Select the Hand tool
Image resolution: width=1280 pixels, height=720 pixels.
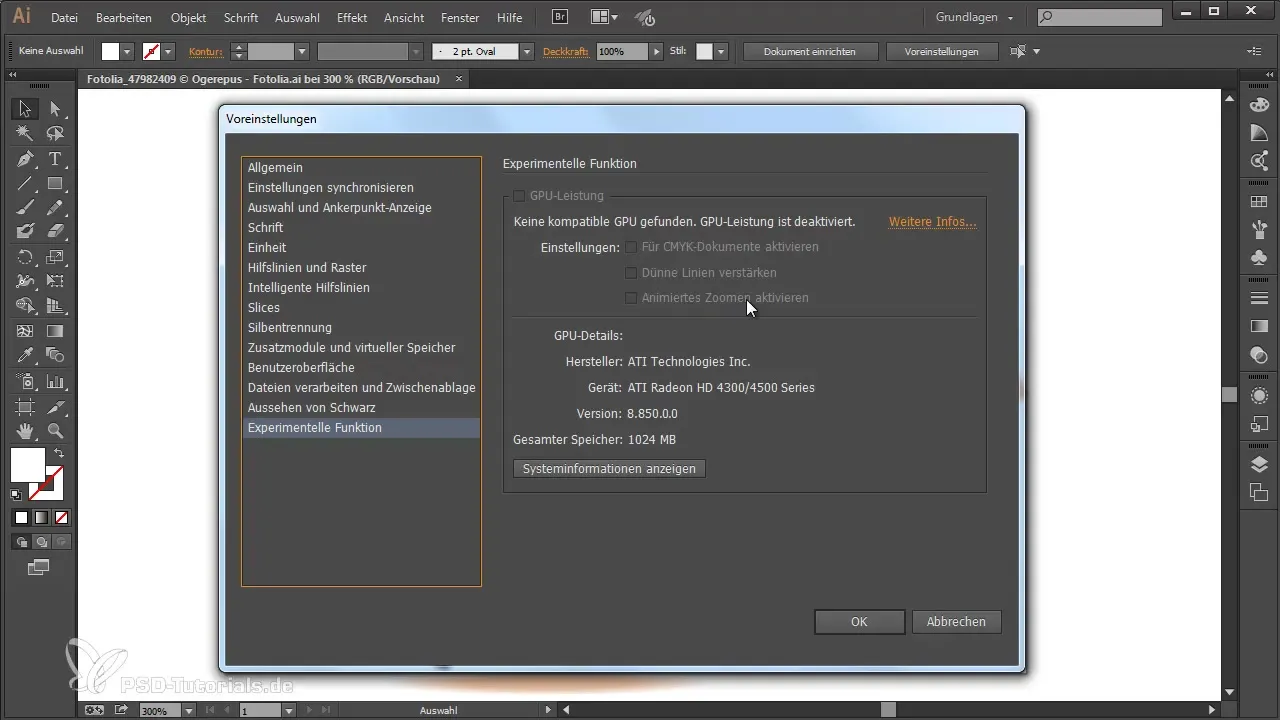pos(25,431)
